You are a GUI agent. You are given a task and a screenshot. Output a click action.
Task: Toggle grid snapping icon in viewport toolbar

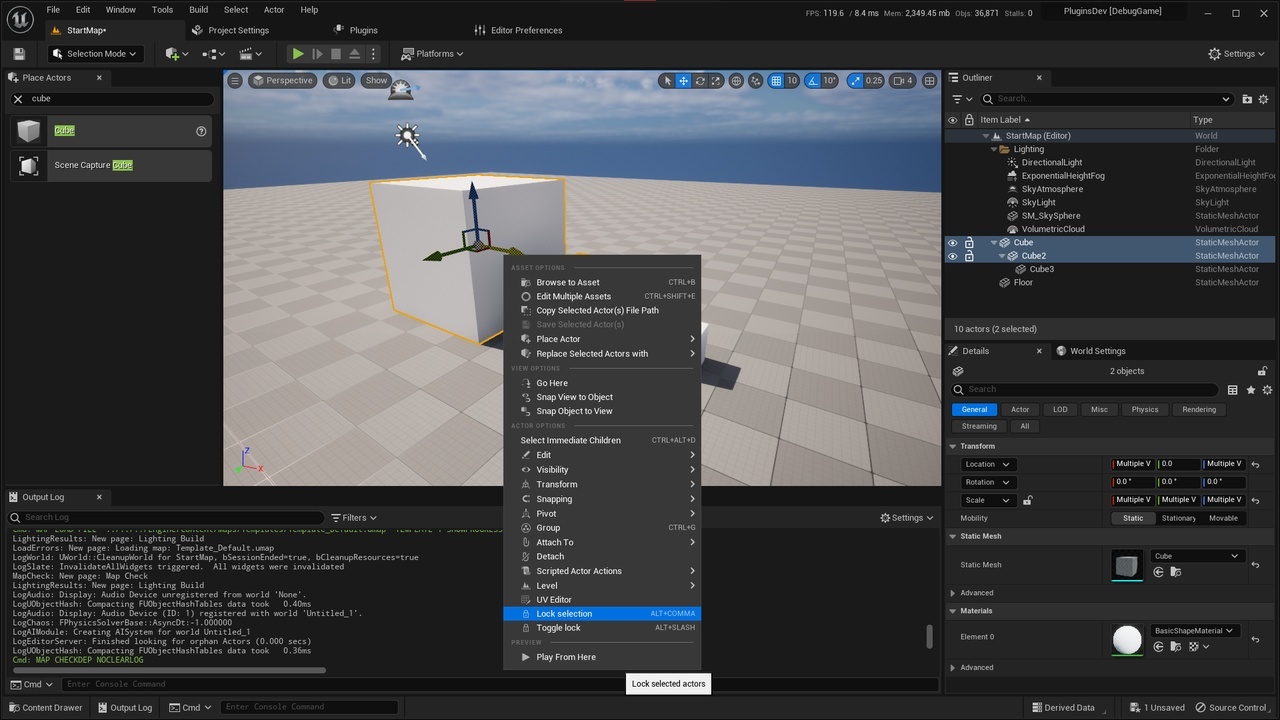click(776, 81)
